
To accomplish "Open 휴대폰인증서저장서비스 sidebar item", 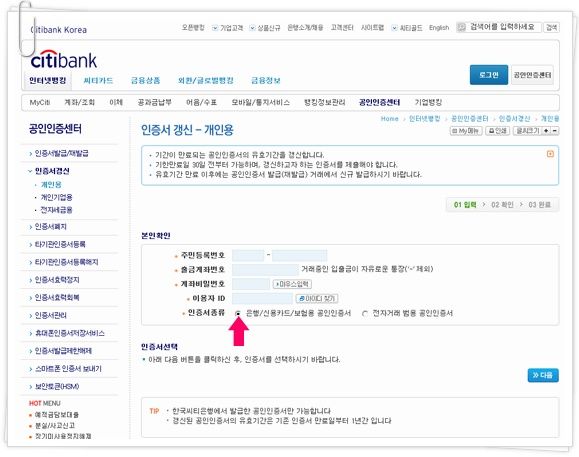I will coord(67,333).
